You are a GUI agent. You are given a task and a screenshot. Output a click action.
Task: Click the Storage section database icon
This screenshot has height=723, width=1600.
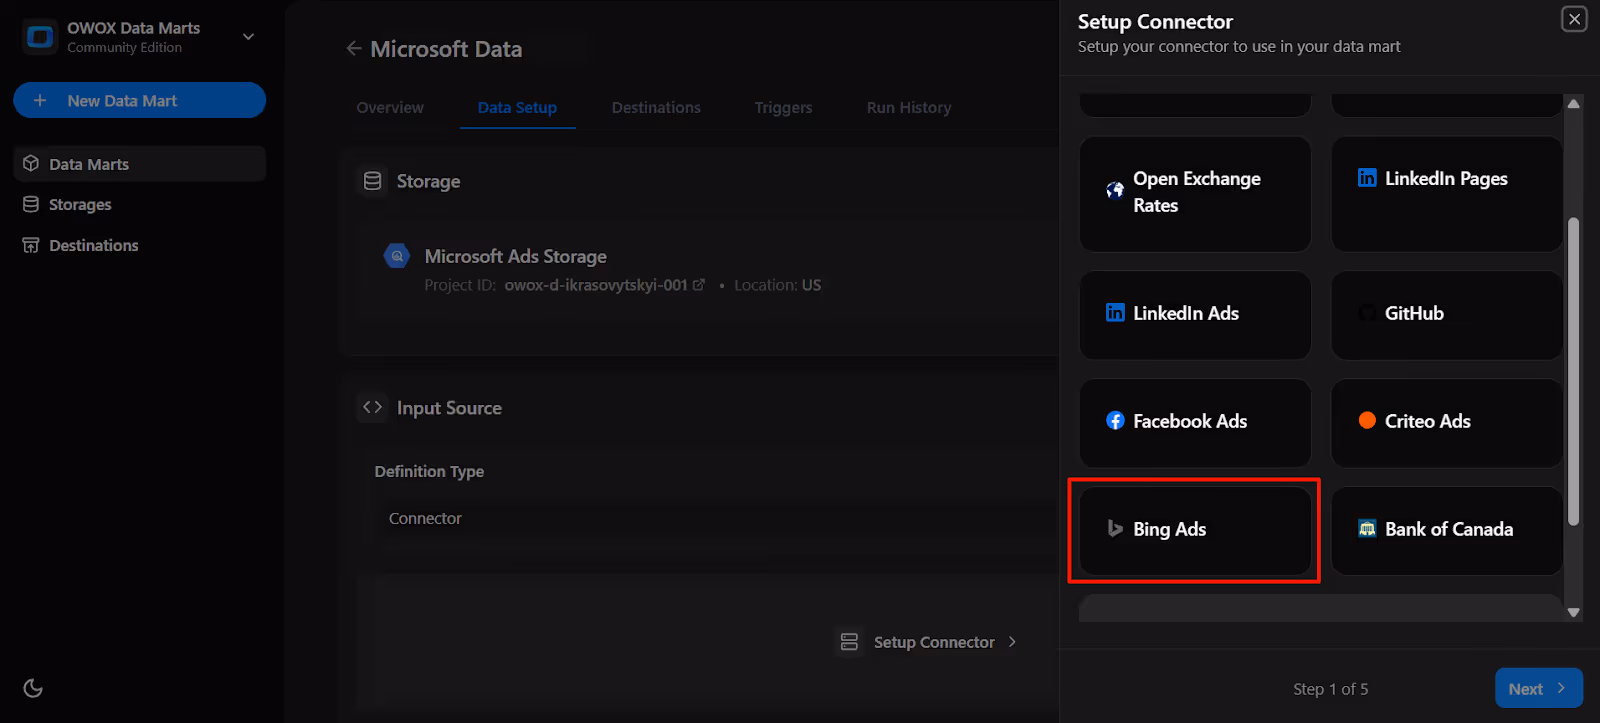(373, 181)
